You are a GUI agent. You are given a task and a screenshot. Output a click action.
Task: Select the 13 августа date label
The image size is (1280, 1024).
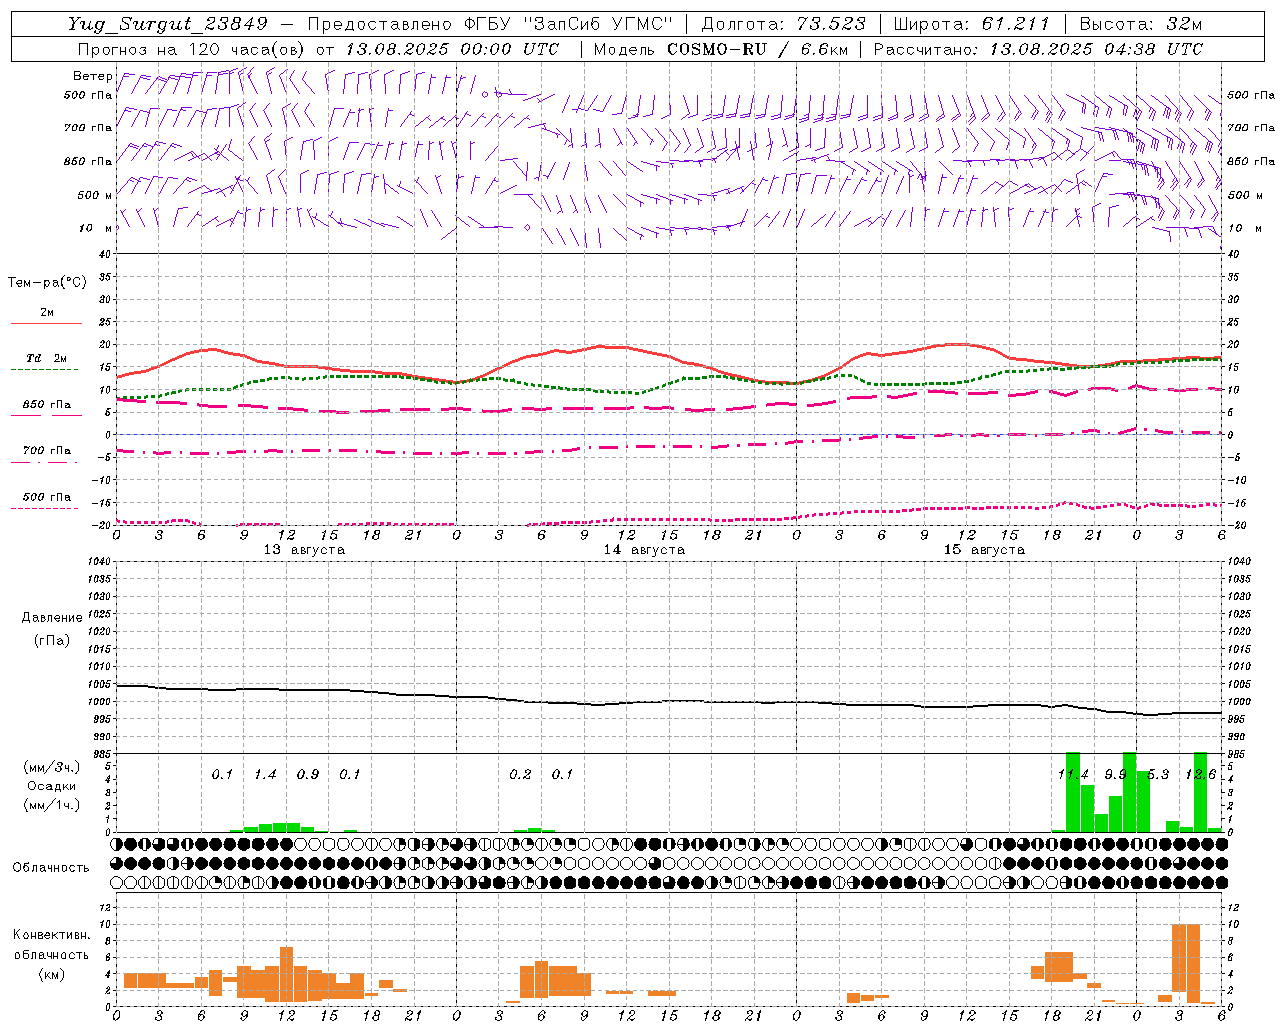click(304, 550)
